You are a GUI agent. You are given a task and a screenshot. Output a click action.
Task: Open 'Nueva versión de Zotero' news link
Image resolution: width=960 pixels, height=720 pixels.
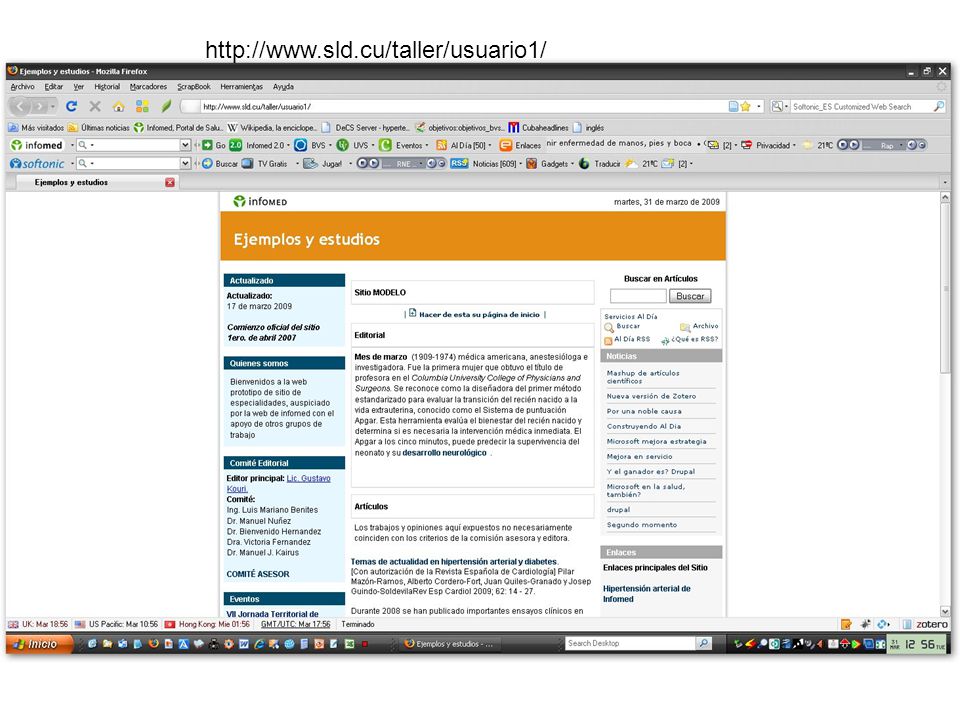pyautogui.click(x=651, y=396)
